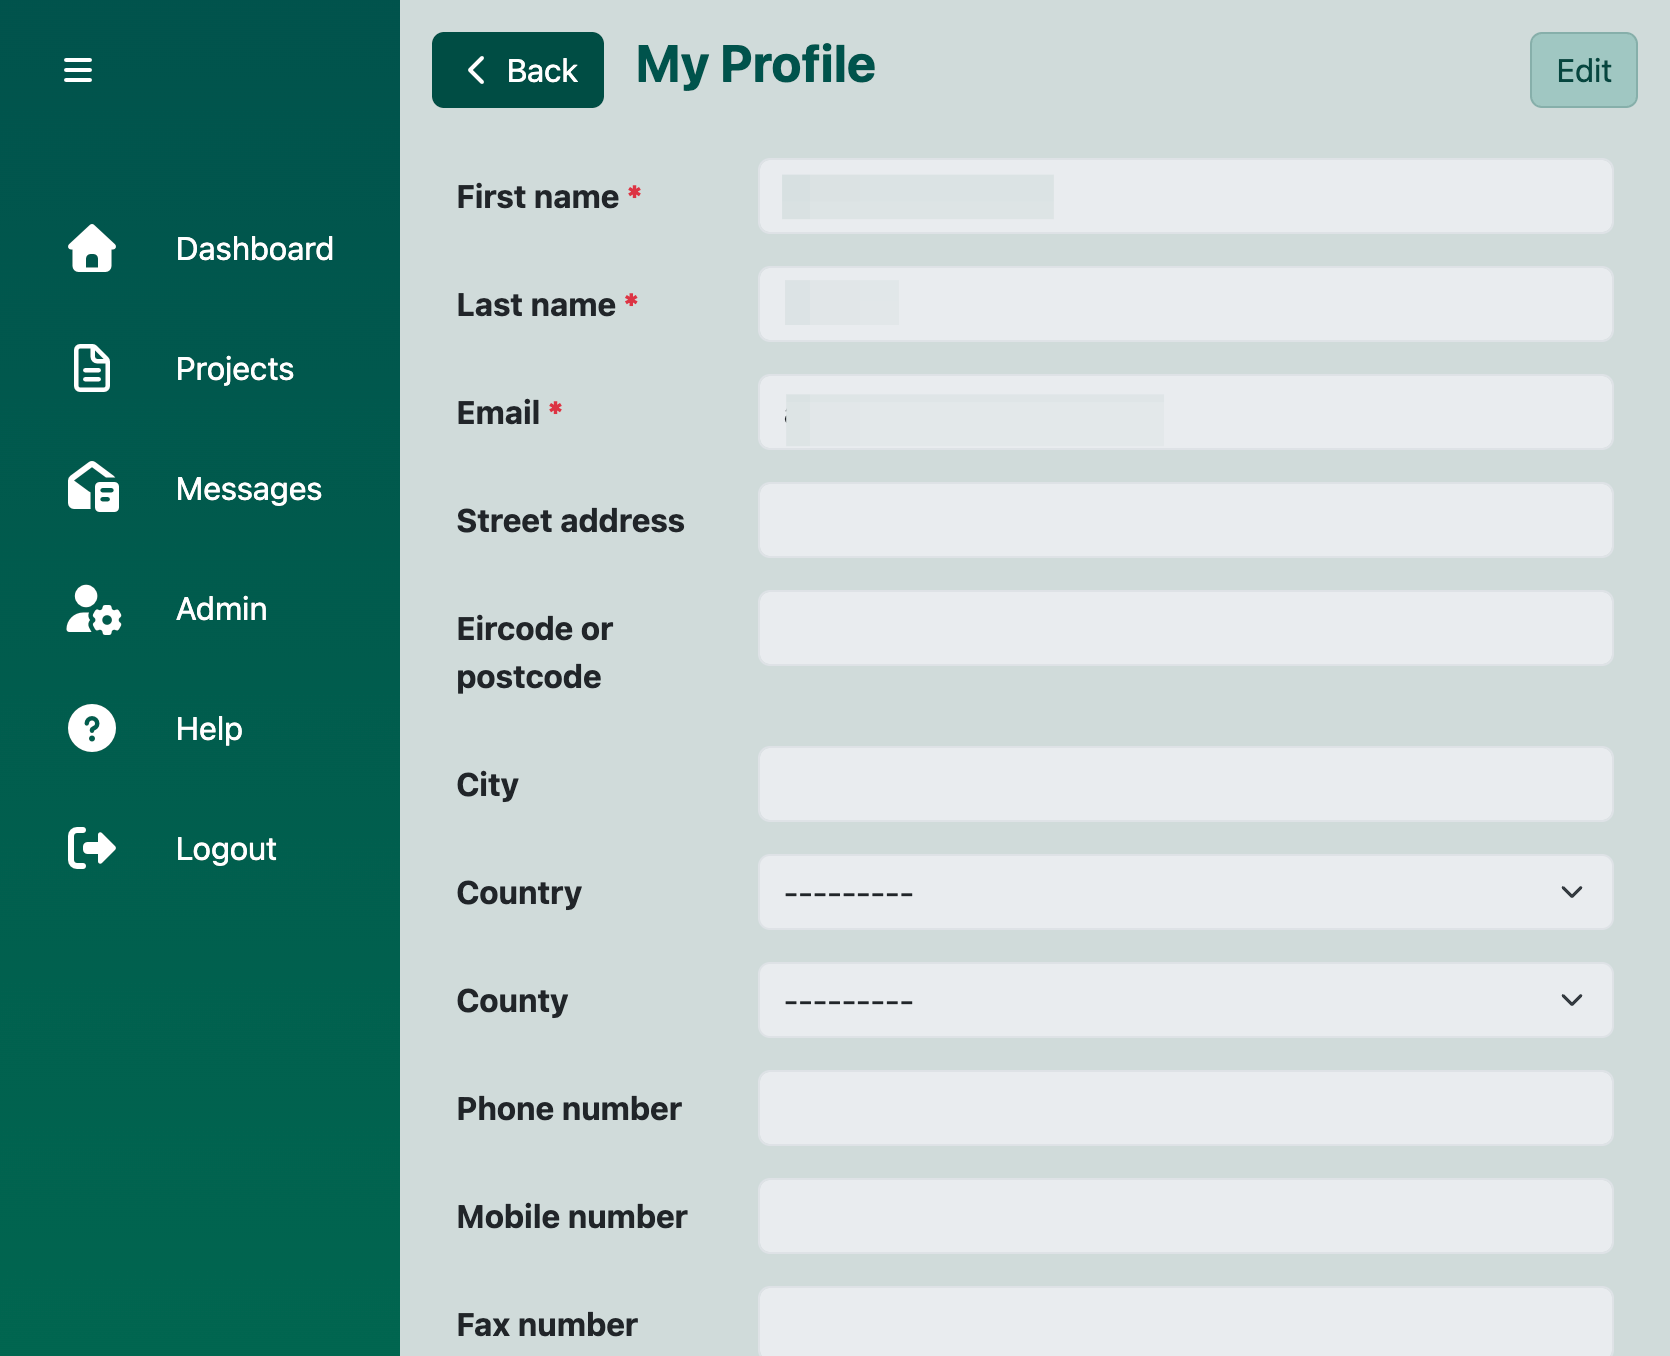Focus the First name field

1186,196
